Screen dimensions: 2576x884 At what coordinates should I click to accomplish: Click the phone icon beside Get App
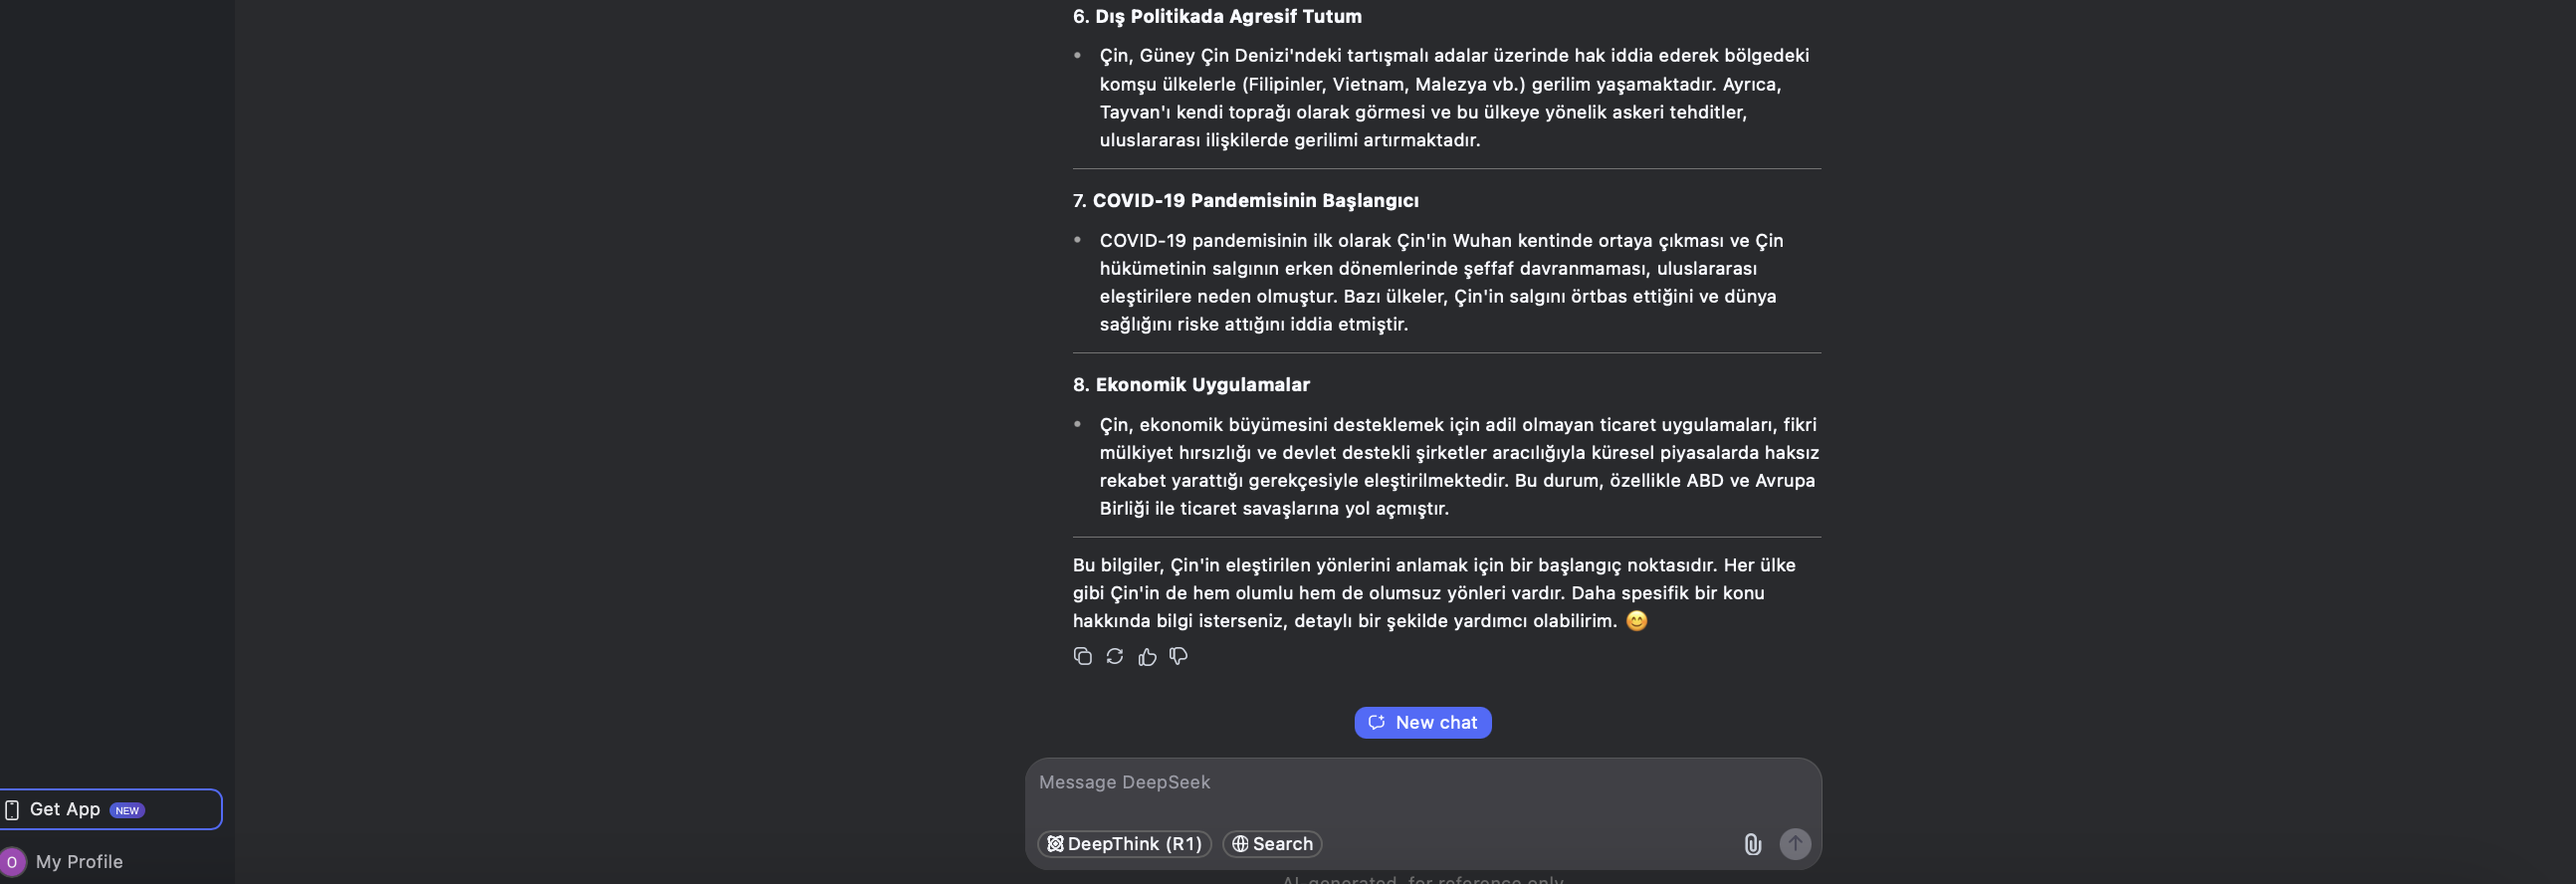click(12, 809)
